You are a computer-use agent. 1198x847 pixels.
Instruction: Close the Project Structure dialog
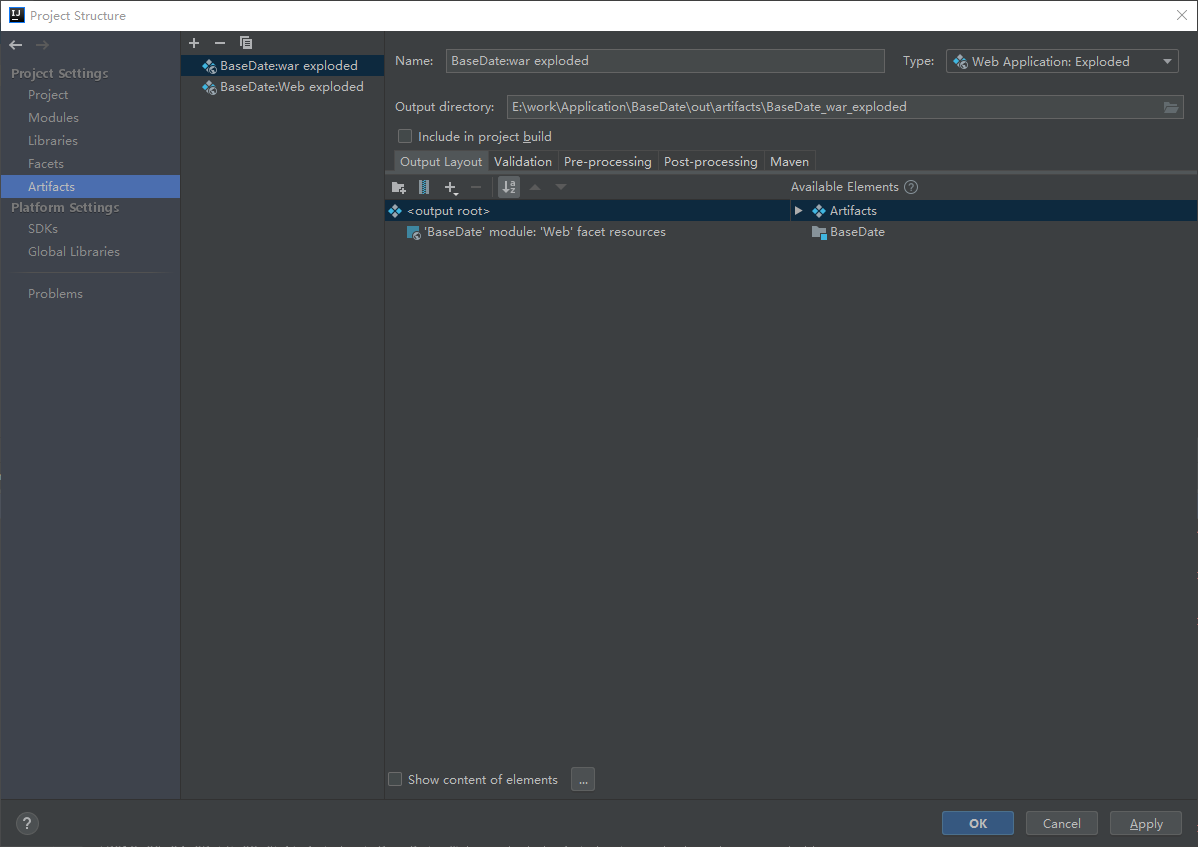(x=1181, y=15)
